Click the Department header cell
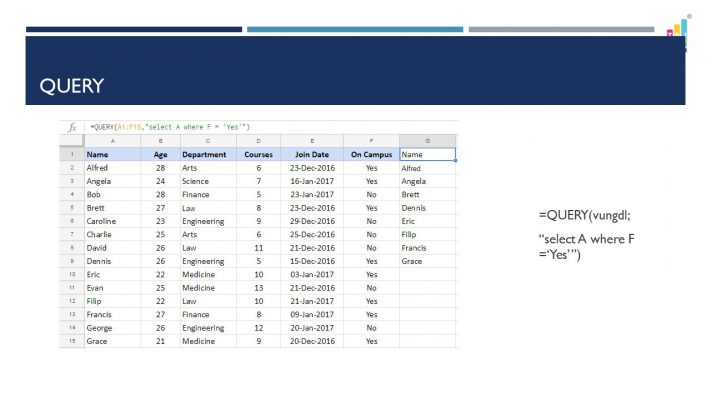 pos(204,155)
